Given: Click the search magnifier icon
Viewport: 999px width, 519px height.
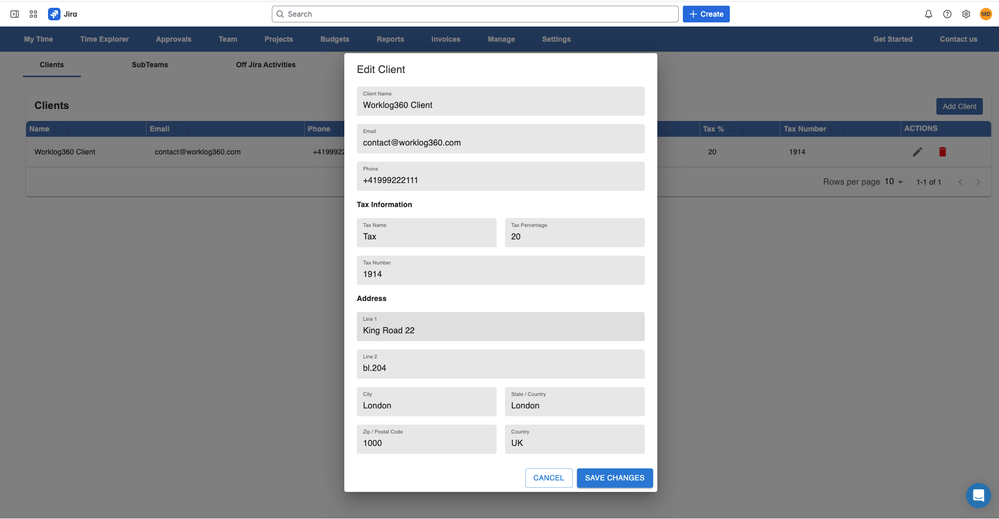Looking at the screenshot, I should point(280,14).
